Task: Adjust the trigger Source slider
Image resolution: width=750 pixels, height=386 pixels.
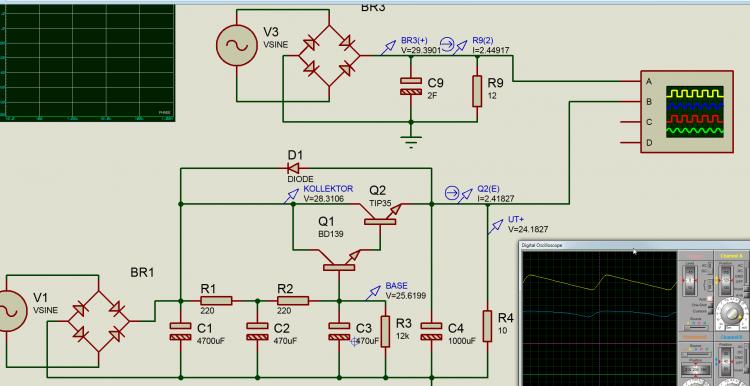Action: [696, 327]
